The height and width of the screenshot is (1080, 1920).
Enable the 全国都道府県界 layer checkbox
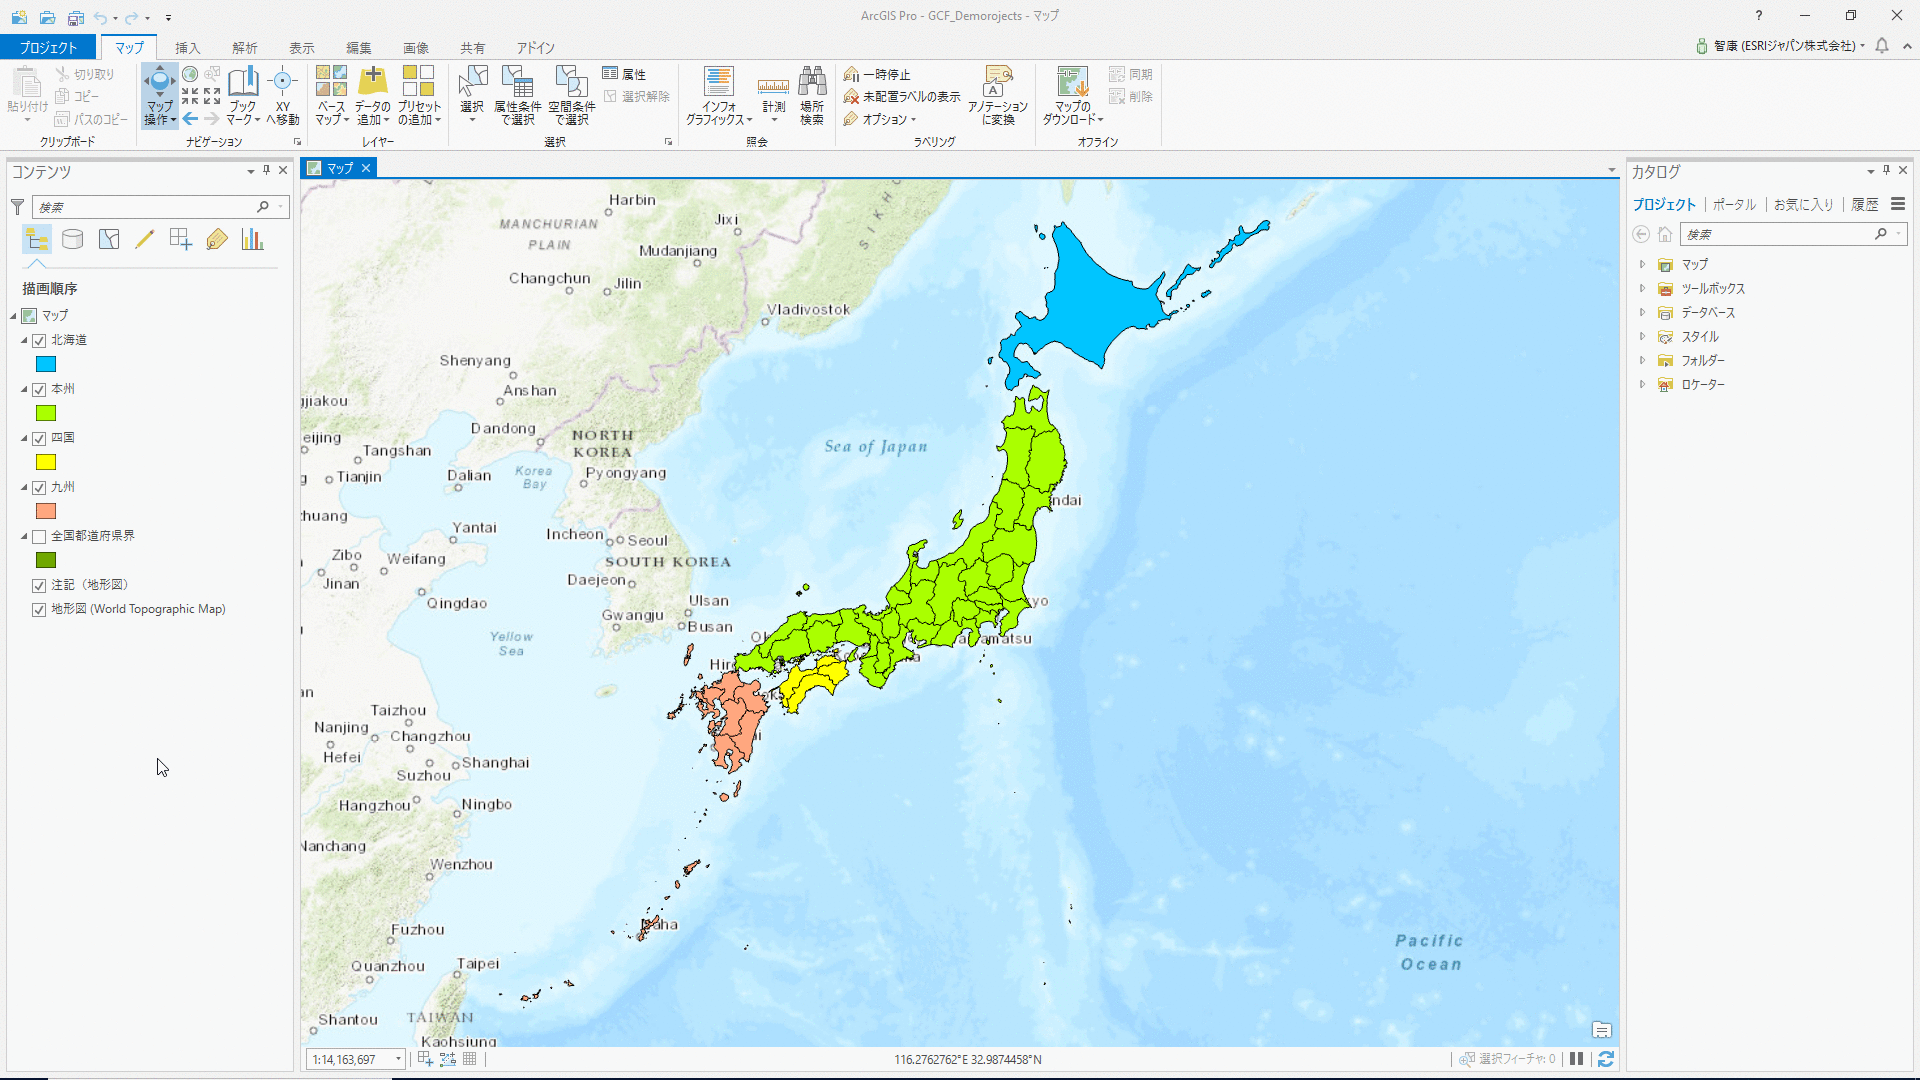39,537
